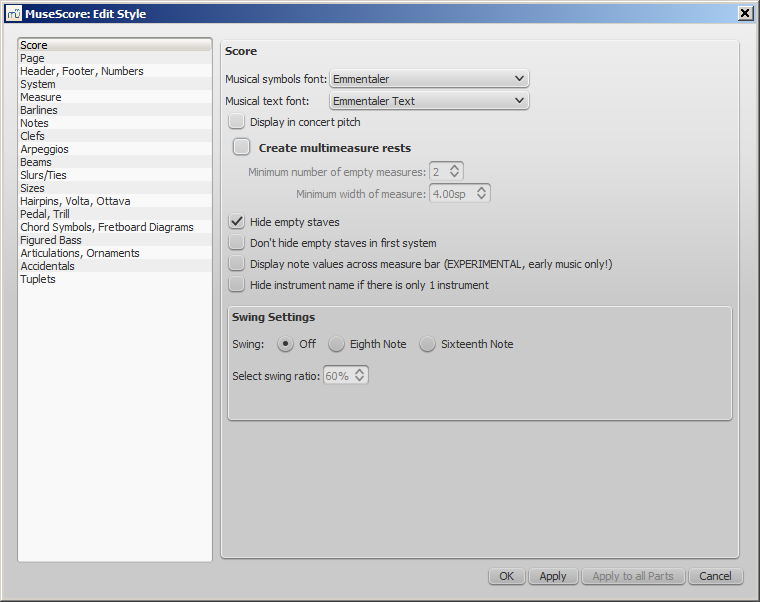This screenshot has height=602, width=760.
Task: Set swing to Sixteenth Note
Action: (x=428, y=344)
